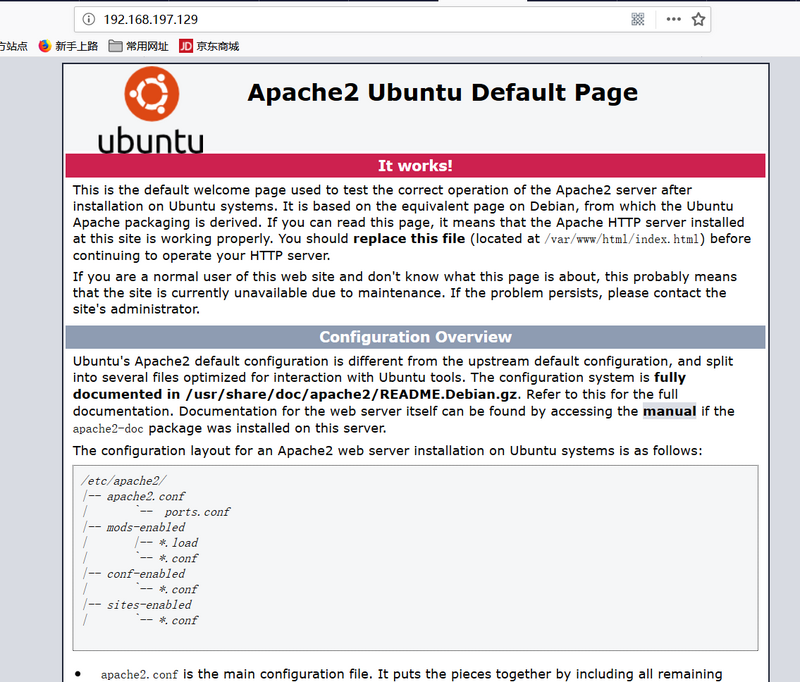Click the conf-enabled entry in layout tree
The height and width of the screenshot is (682, 800).
[x=146, y=574]
